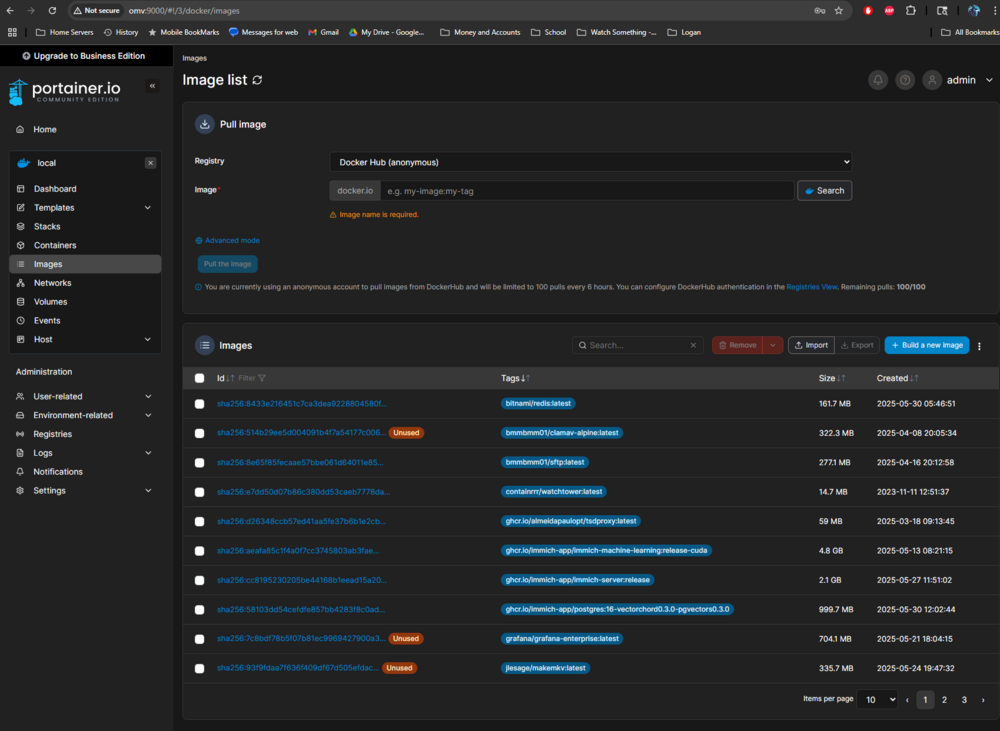Click the download icon beside Pull image
This screenshot has width=1000, height=731.
pyautogui.click(x=205, y=124)
